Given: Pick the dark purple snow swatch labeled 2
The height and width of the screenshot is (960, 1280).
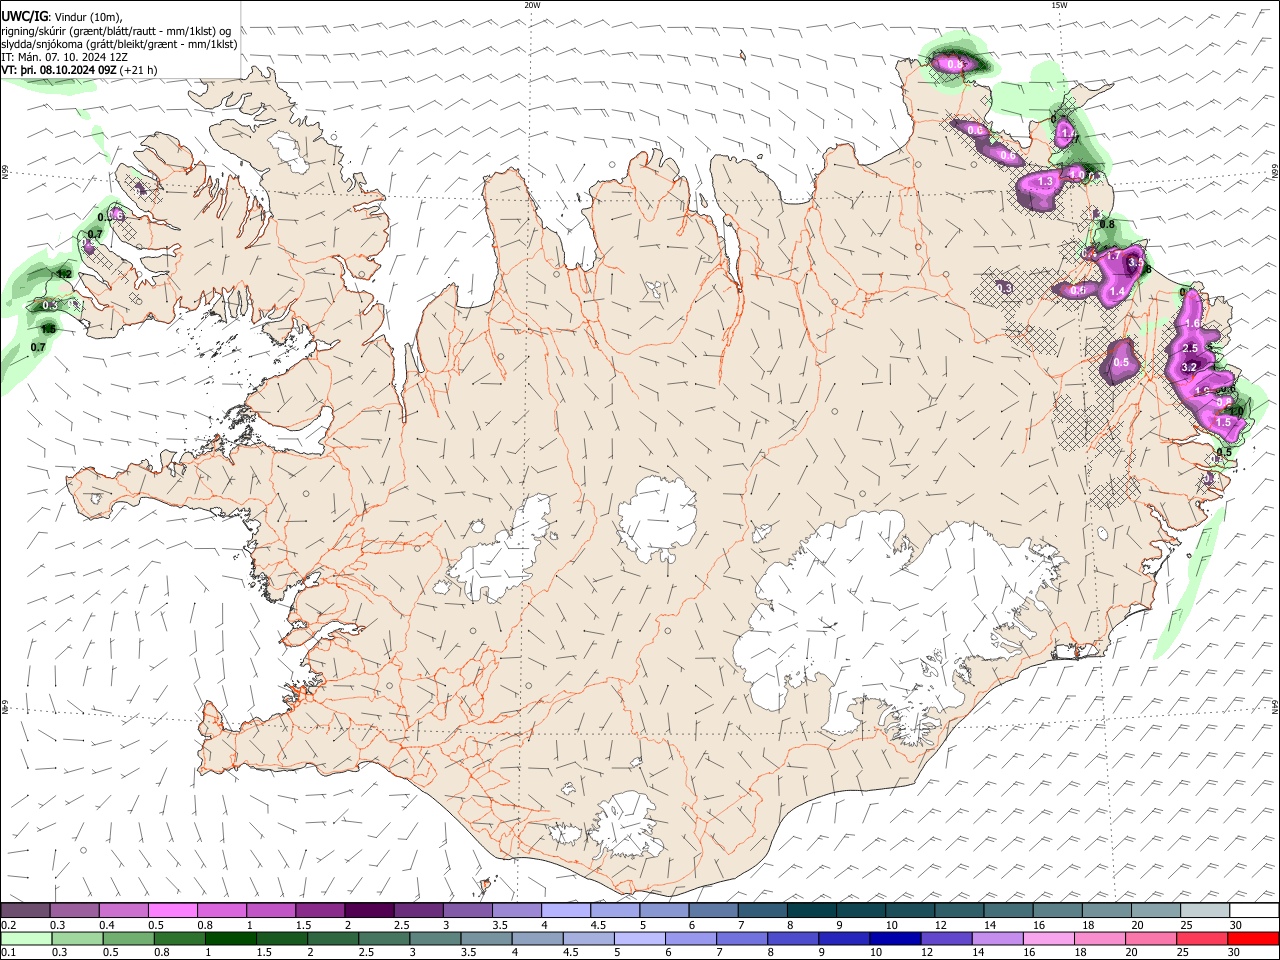Looking at the screenshot, I should (x=369, y=910).
